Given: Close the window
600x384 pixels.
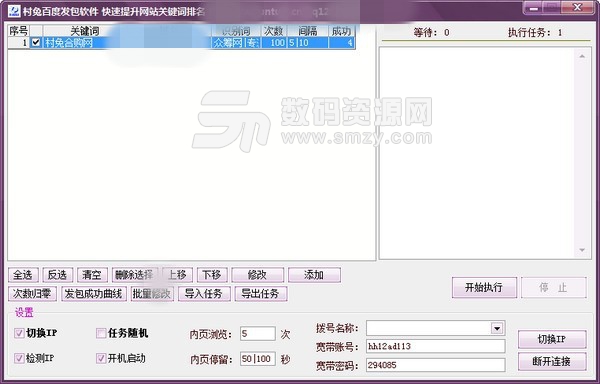Looking at the screenshot, I should pyautogui.click(x=577, y=8).
